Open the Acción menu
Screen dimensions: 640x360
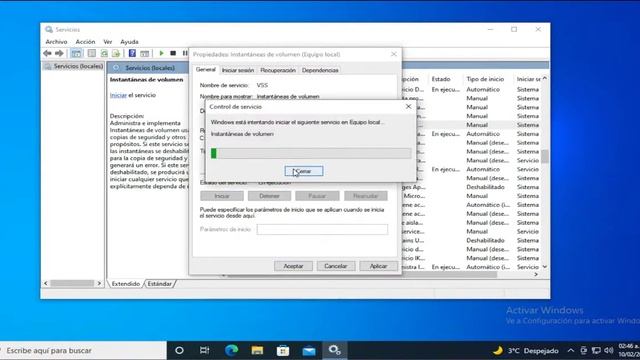click(85, 42)
